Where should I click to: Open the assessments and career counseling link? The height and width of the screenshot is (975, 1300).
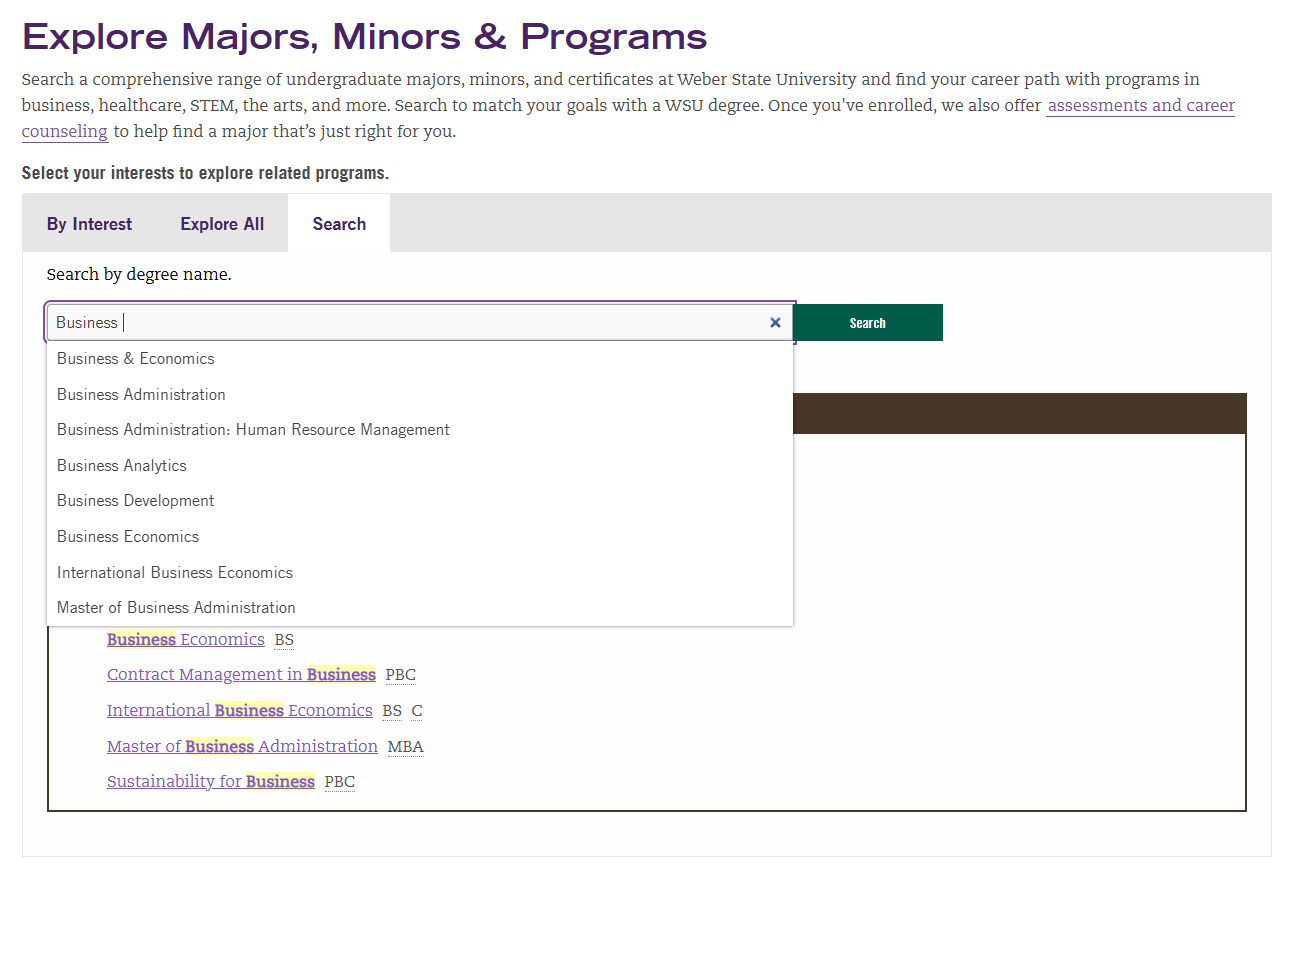click(1141, 106)
